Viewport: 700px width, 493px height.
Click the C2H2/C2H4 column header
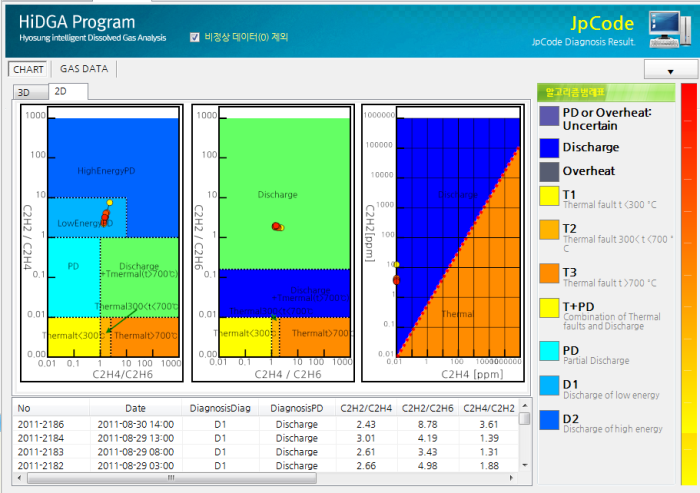point(366,408)
